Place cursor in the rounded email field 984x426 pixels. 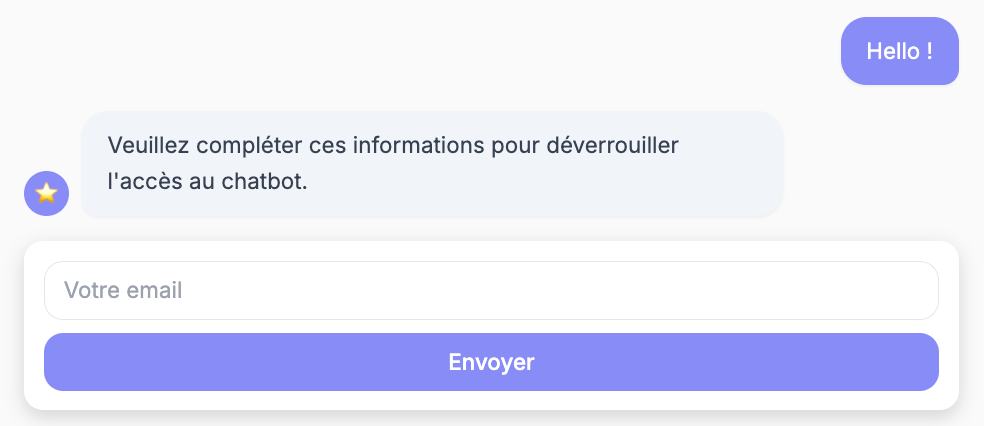tap(491, 290)
